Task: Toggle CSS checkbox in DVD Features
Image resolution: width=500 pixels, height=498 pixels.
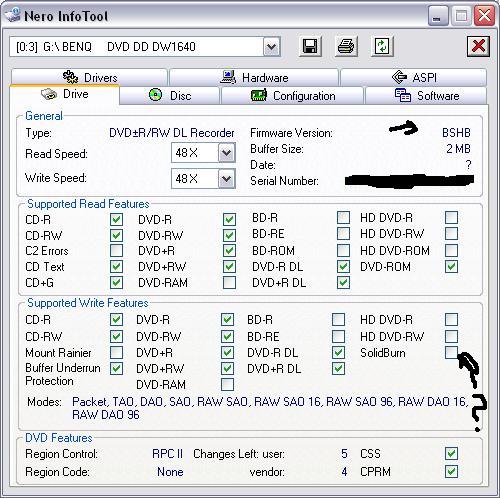Action: (451, 454)
